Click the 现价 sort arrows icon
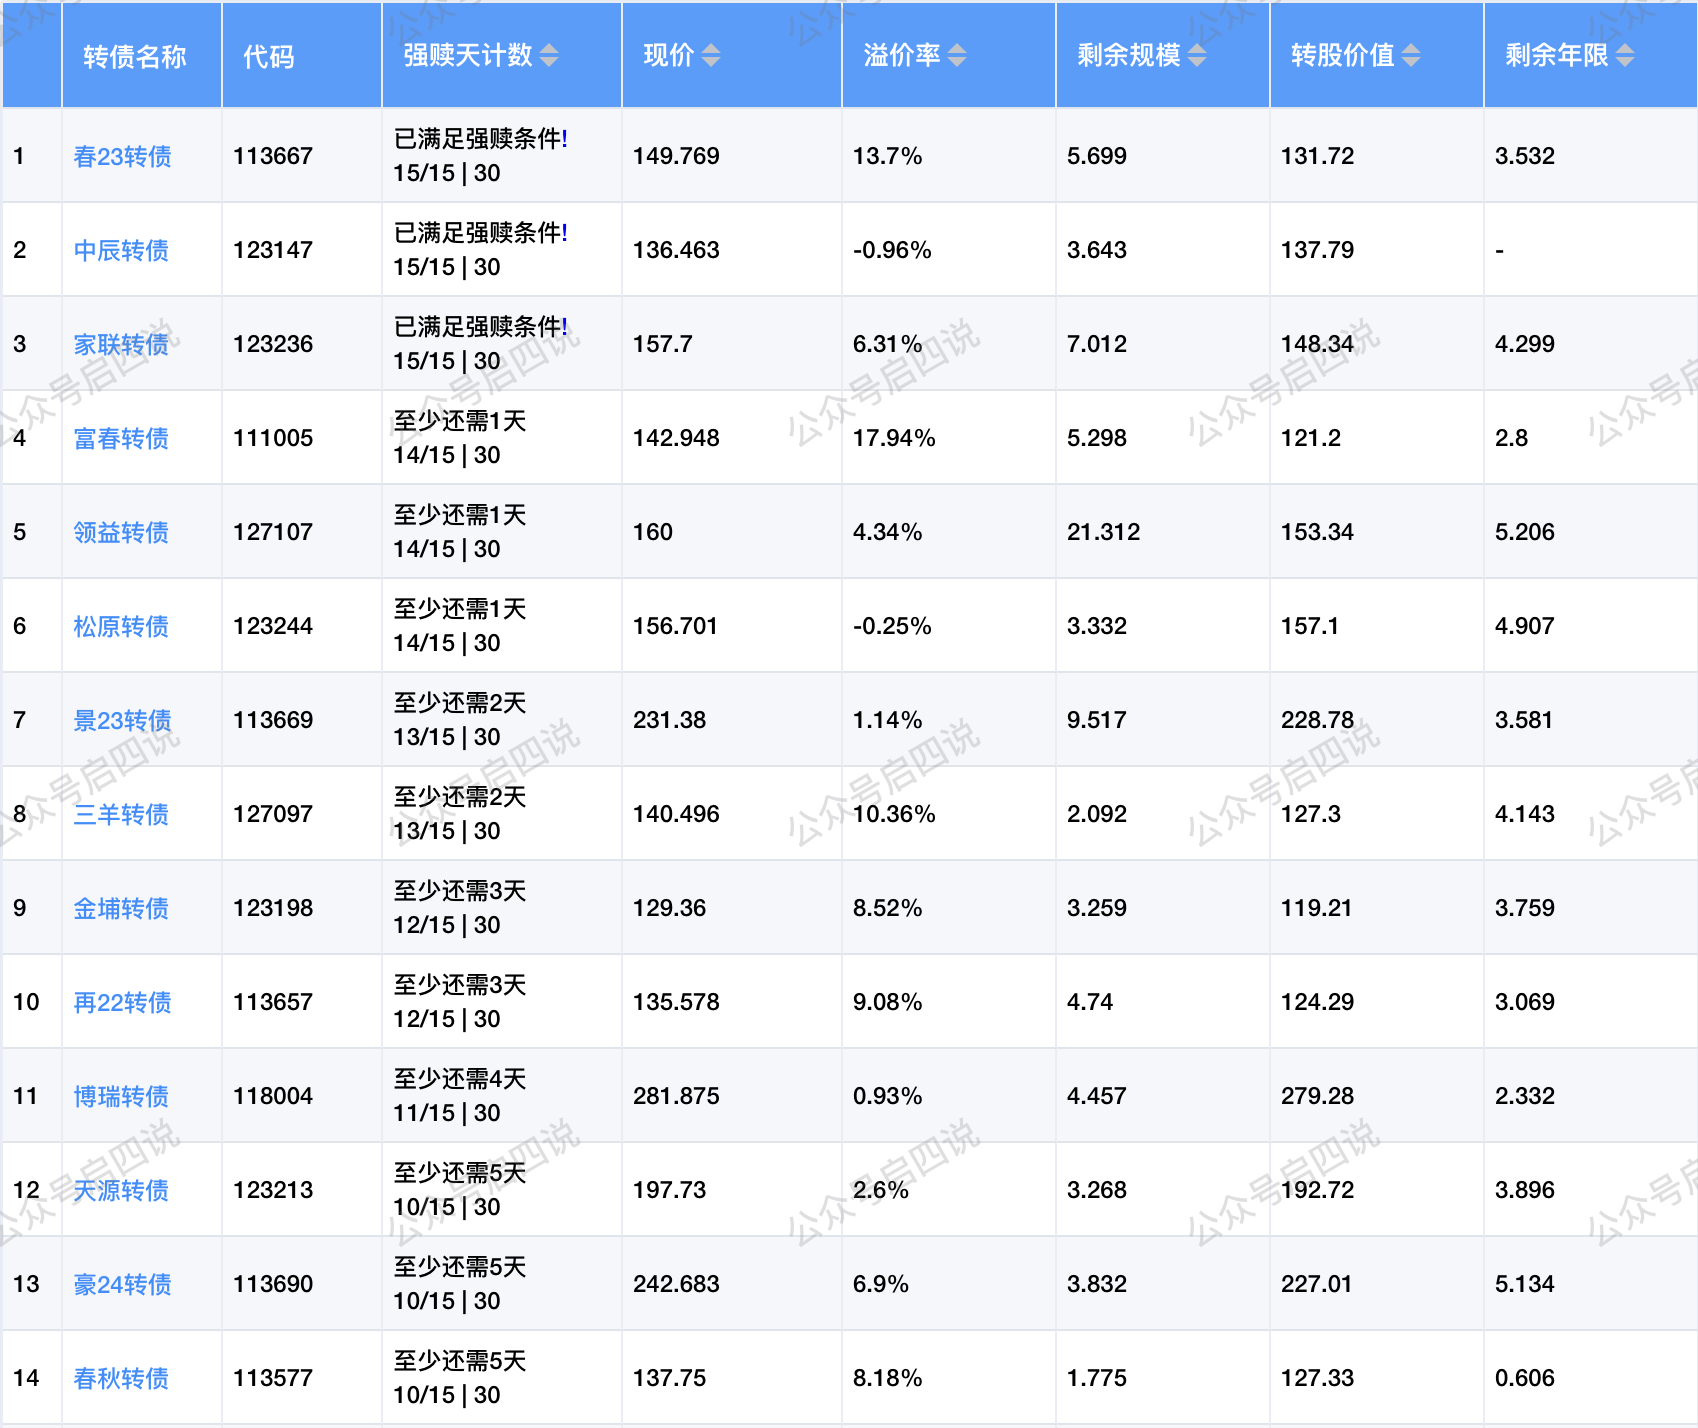Image resolution: width=1698 pixels, height=1428 pixels. coord(710,56)
